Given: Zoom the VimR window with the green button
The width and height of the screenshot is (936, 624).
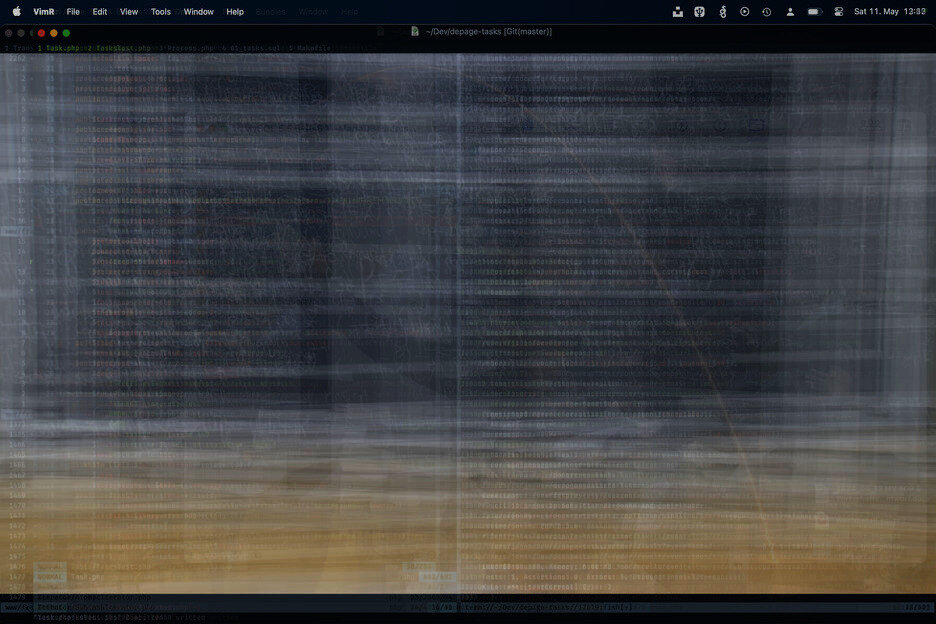Looking at the screenshot, I should tap(66, 33).
